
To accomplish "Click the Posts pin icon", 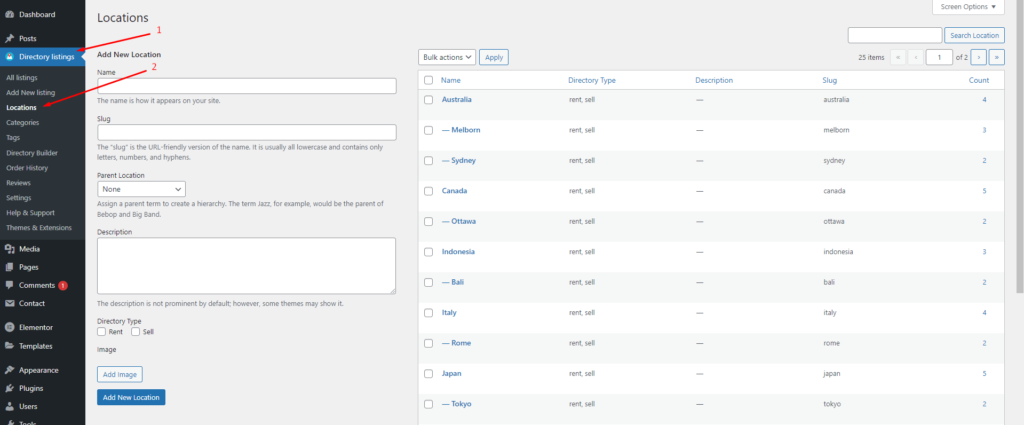I will point(10,39).
